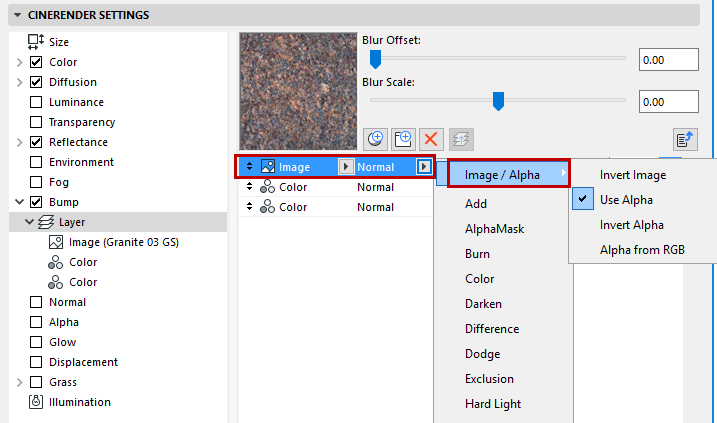Click reorder arrows on second Color layer row
Viewport: 717px width, 423px height.
point(249,207)
